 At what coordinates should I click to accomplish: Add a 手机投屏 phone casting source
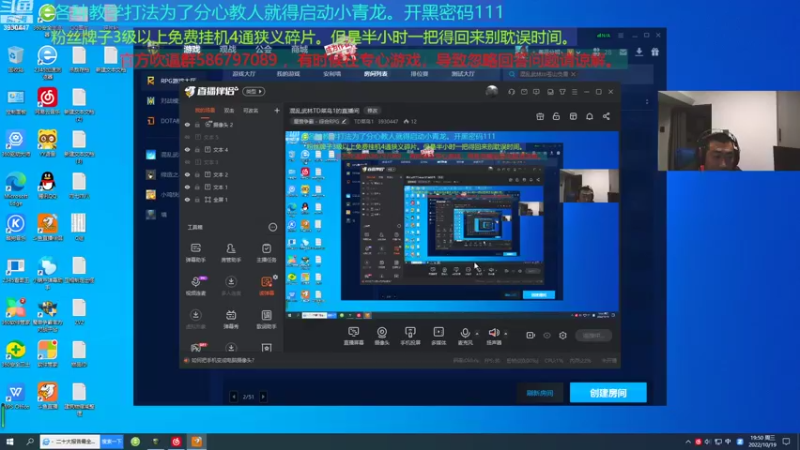click(x=410, y=336)
